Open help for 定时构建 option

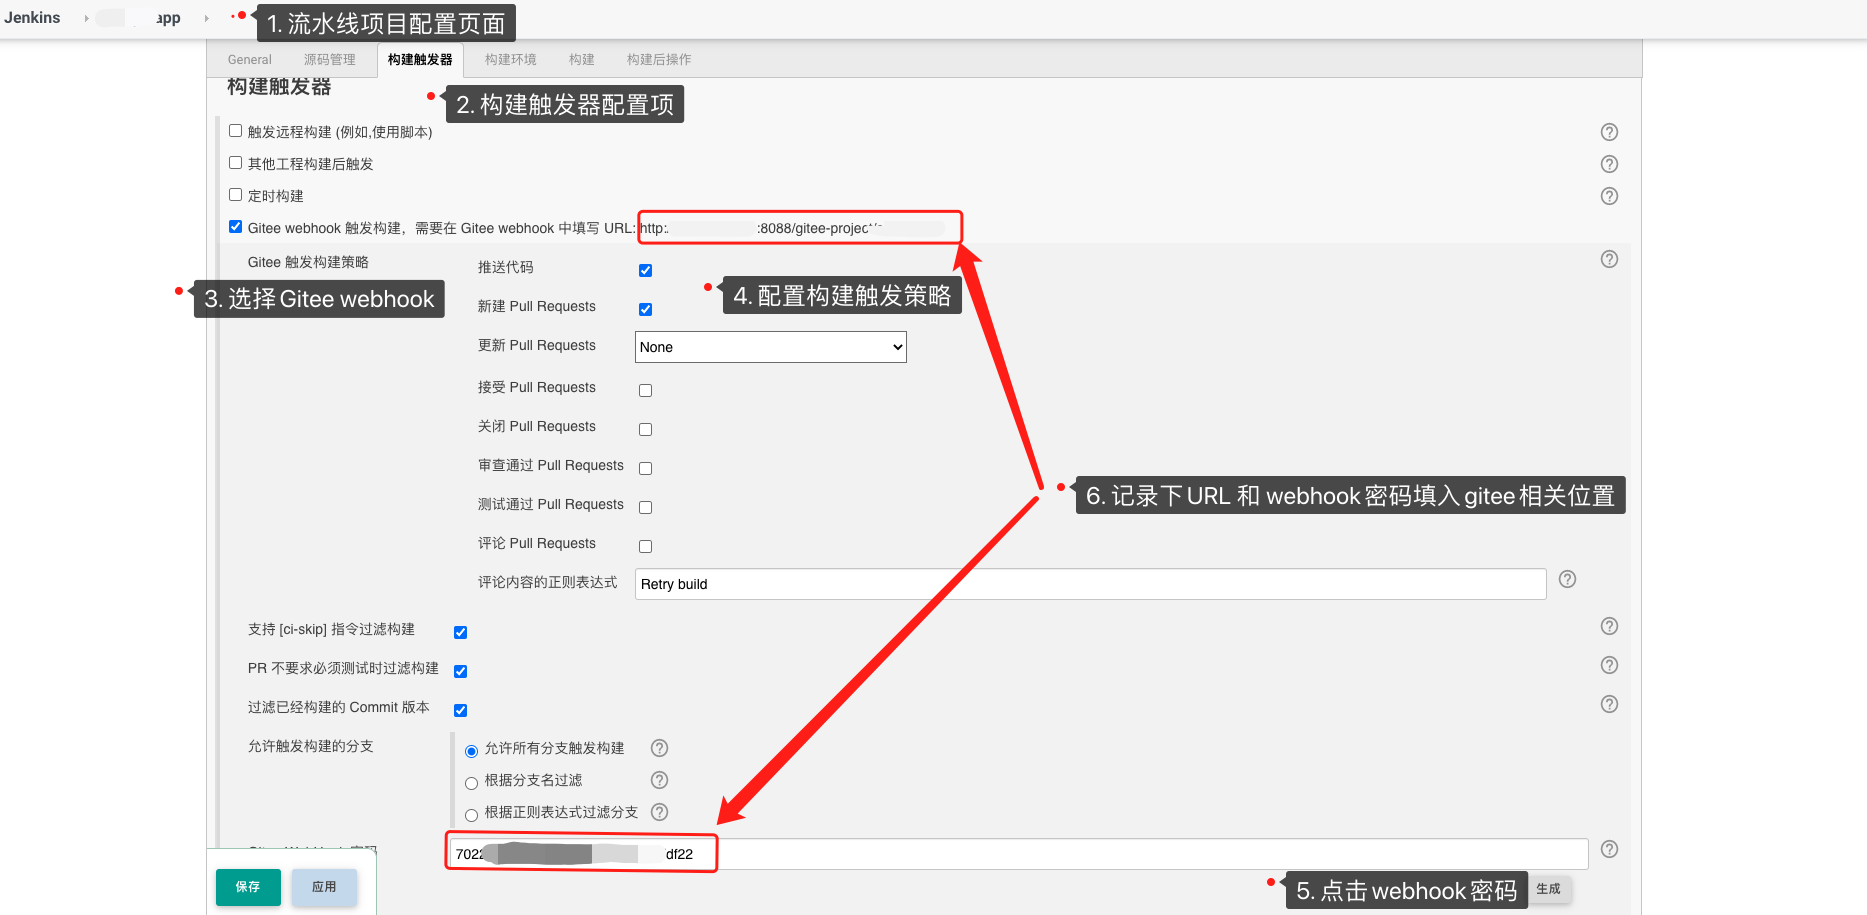click(1609, 196)
